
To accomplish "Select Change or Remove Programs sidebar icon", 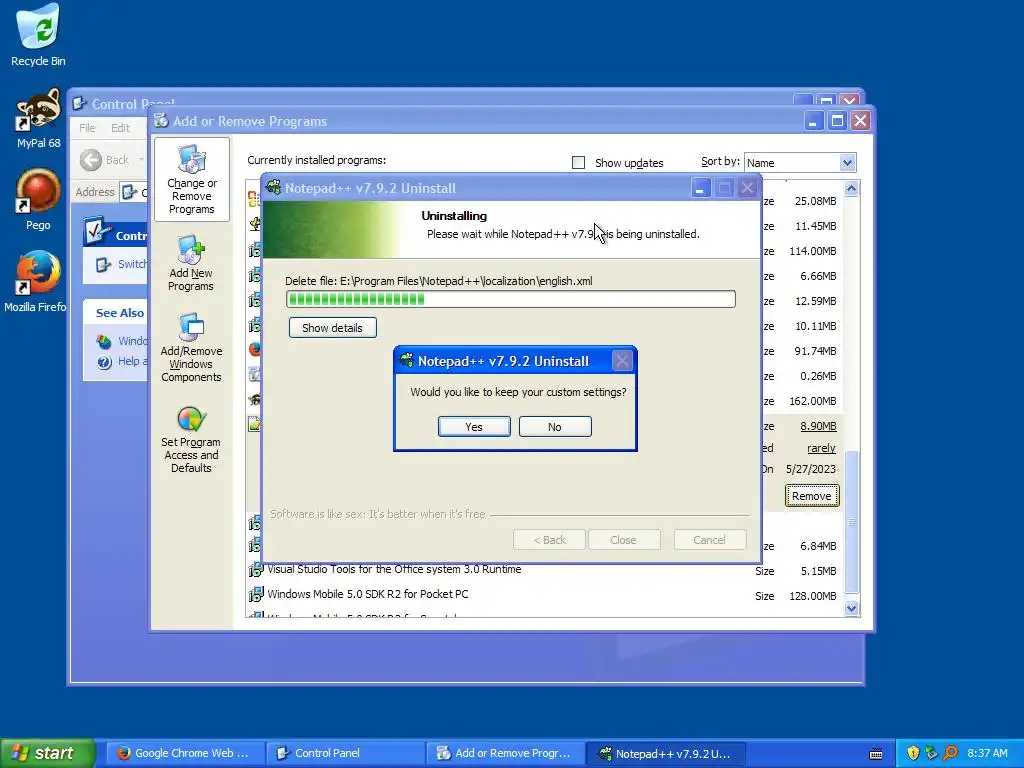I will (x=191, y=179).
